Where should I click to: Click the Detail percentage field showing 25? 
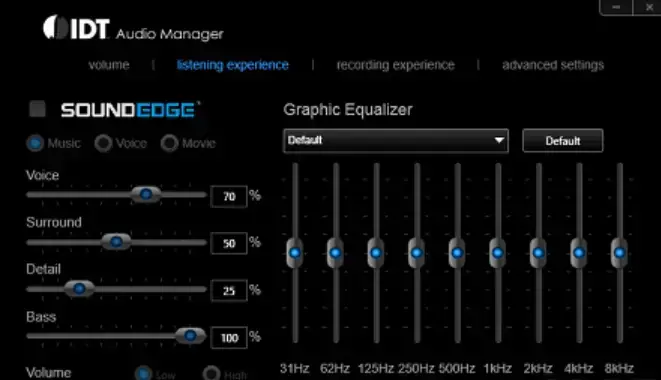(229, 291)
